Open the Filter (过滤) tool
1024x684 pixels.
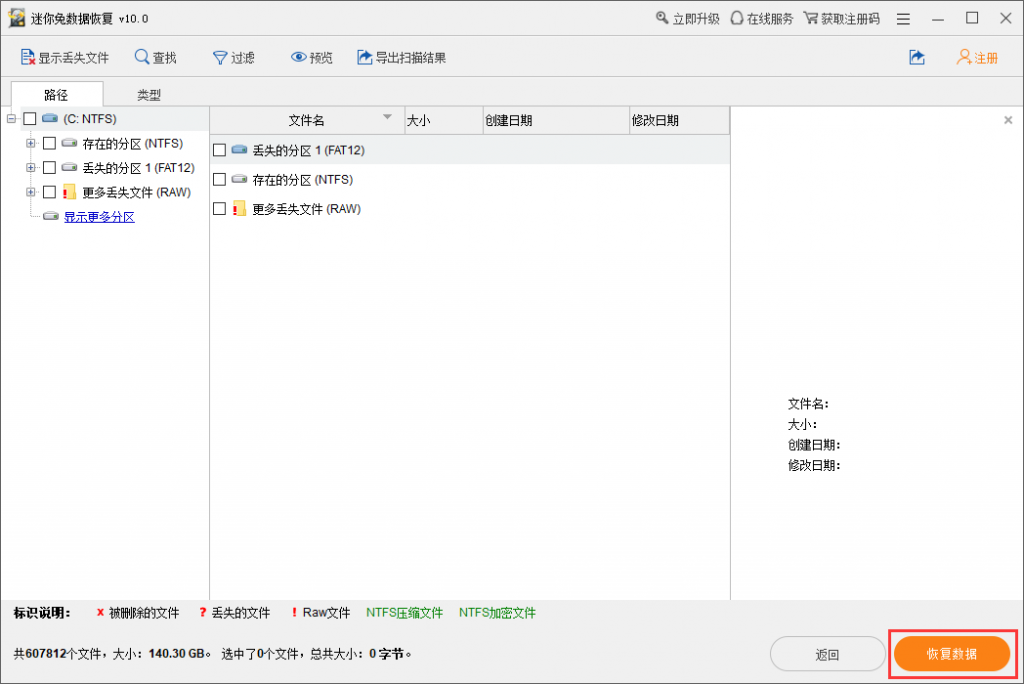pos(233,57)
